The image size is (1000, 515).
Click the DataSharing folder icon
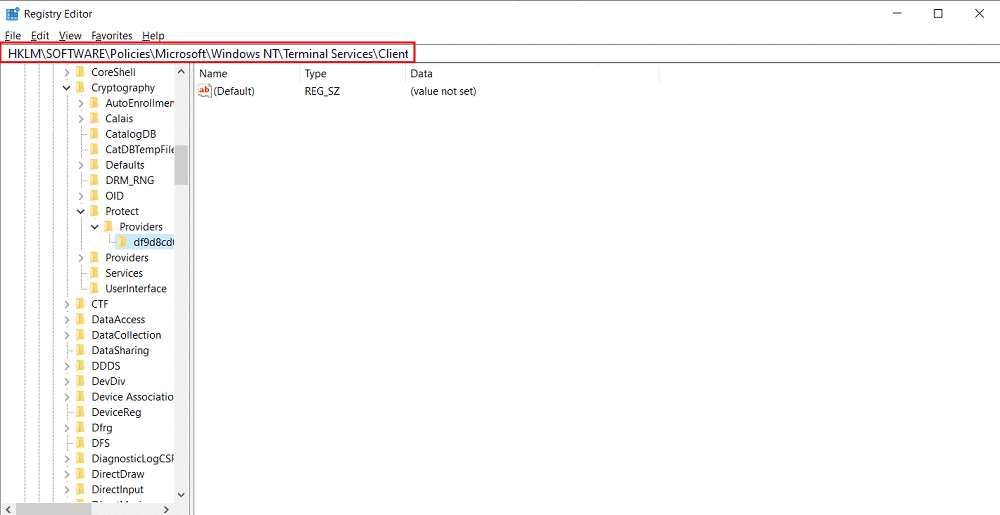tap(80, 351)
